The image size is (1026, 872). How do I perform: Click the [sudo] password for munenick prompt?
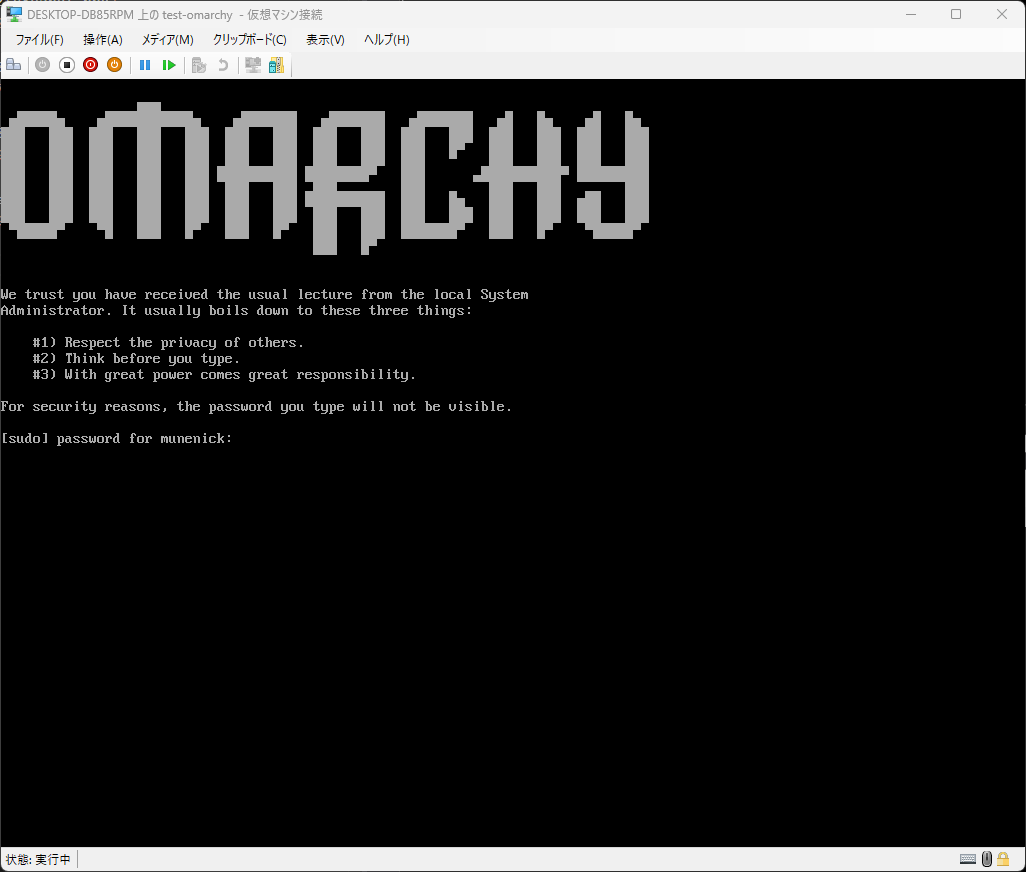point(116,438)
